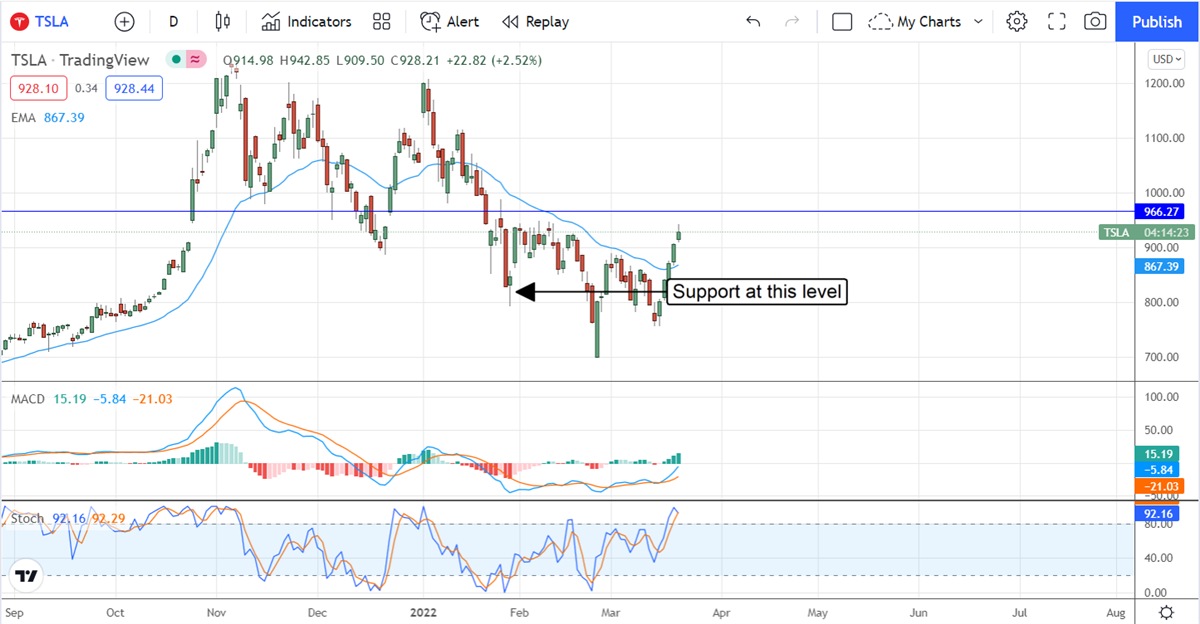Click the compare or add symbol plus icon
The height and width of the screenshot is (624, 1200).
(124, 21)
